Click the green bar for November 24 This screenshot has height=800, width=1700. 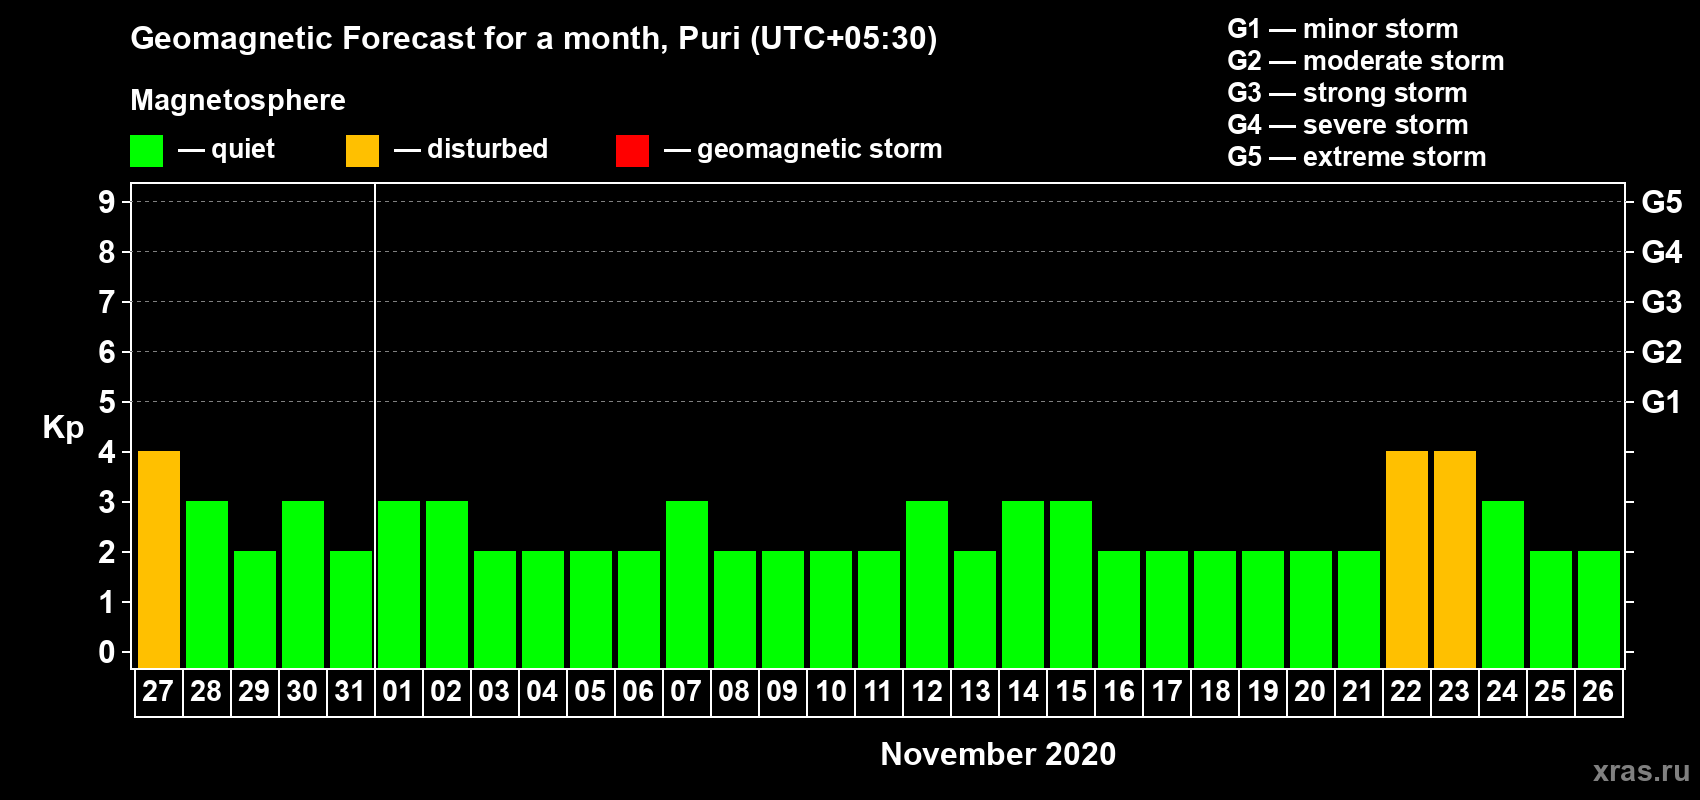click(1503, 585)
